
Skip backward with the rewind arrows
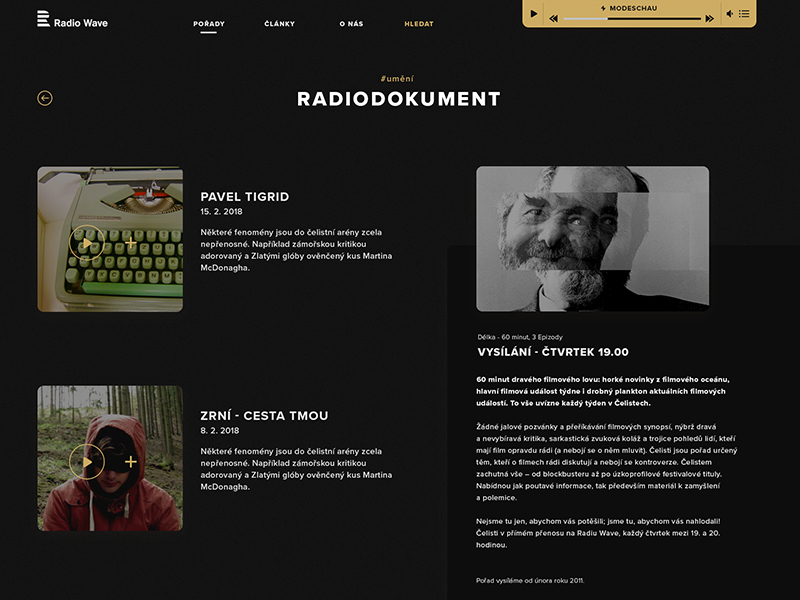click(x=555, y=18)
